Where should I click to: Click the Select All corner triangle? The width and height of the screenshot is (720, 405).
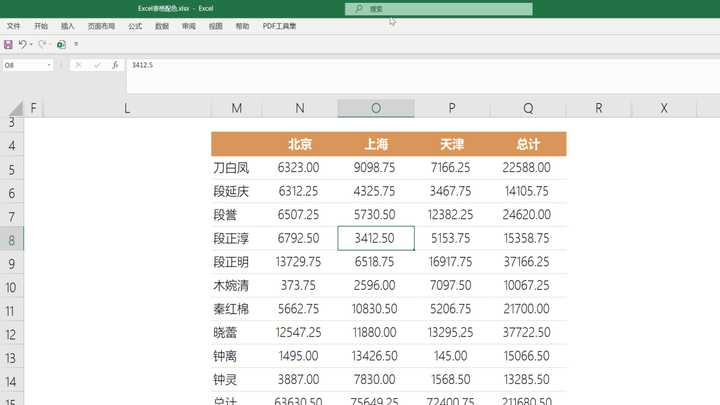pyautogui.click(x=16, y=108)
